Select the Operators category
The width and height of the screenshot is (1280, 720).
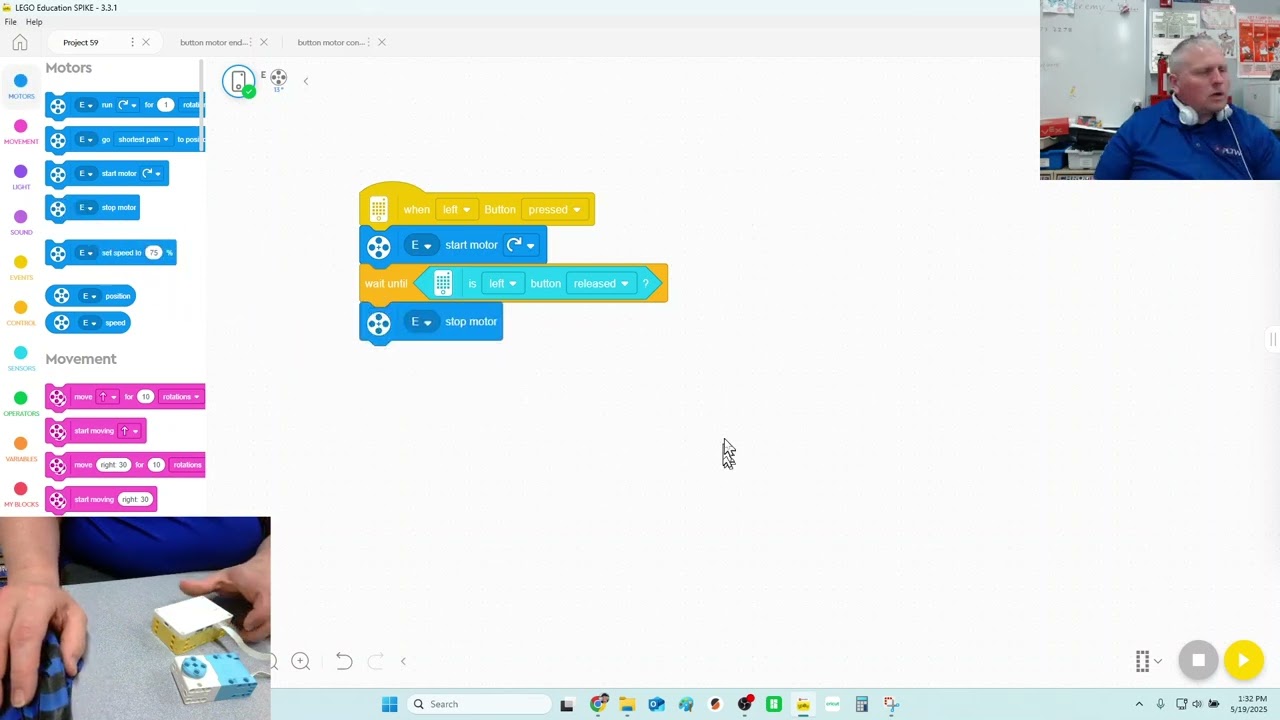[21, 404]
